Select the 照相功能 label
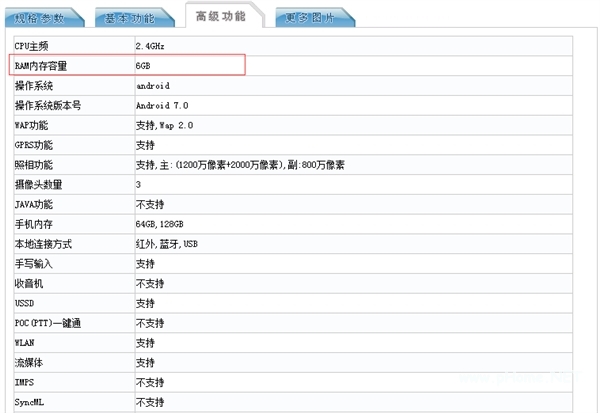Image resolution: width=600 pixels, height=413 pixels. pyautogui.click(x=34, y=165)
